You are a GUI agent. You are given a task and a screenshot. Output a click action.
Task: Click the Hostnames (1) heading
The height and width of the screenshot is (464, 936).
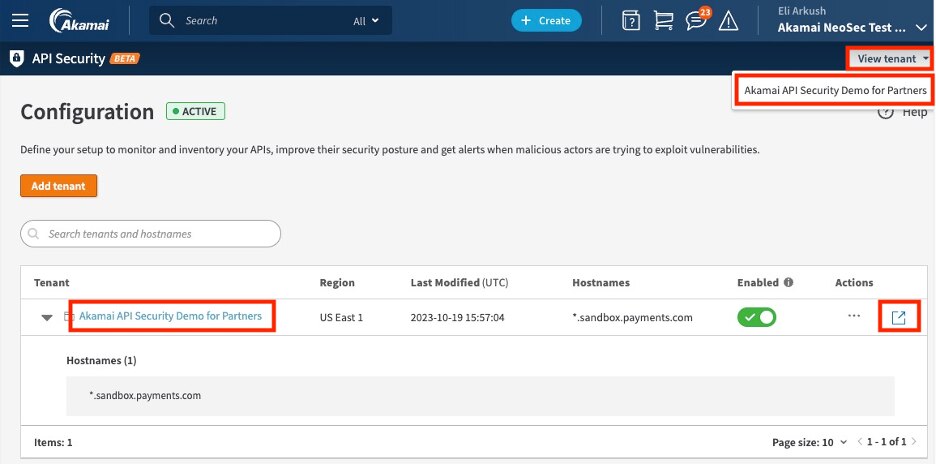click(x=101, y=361)
